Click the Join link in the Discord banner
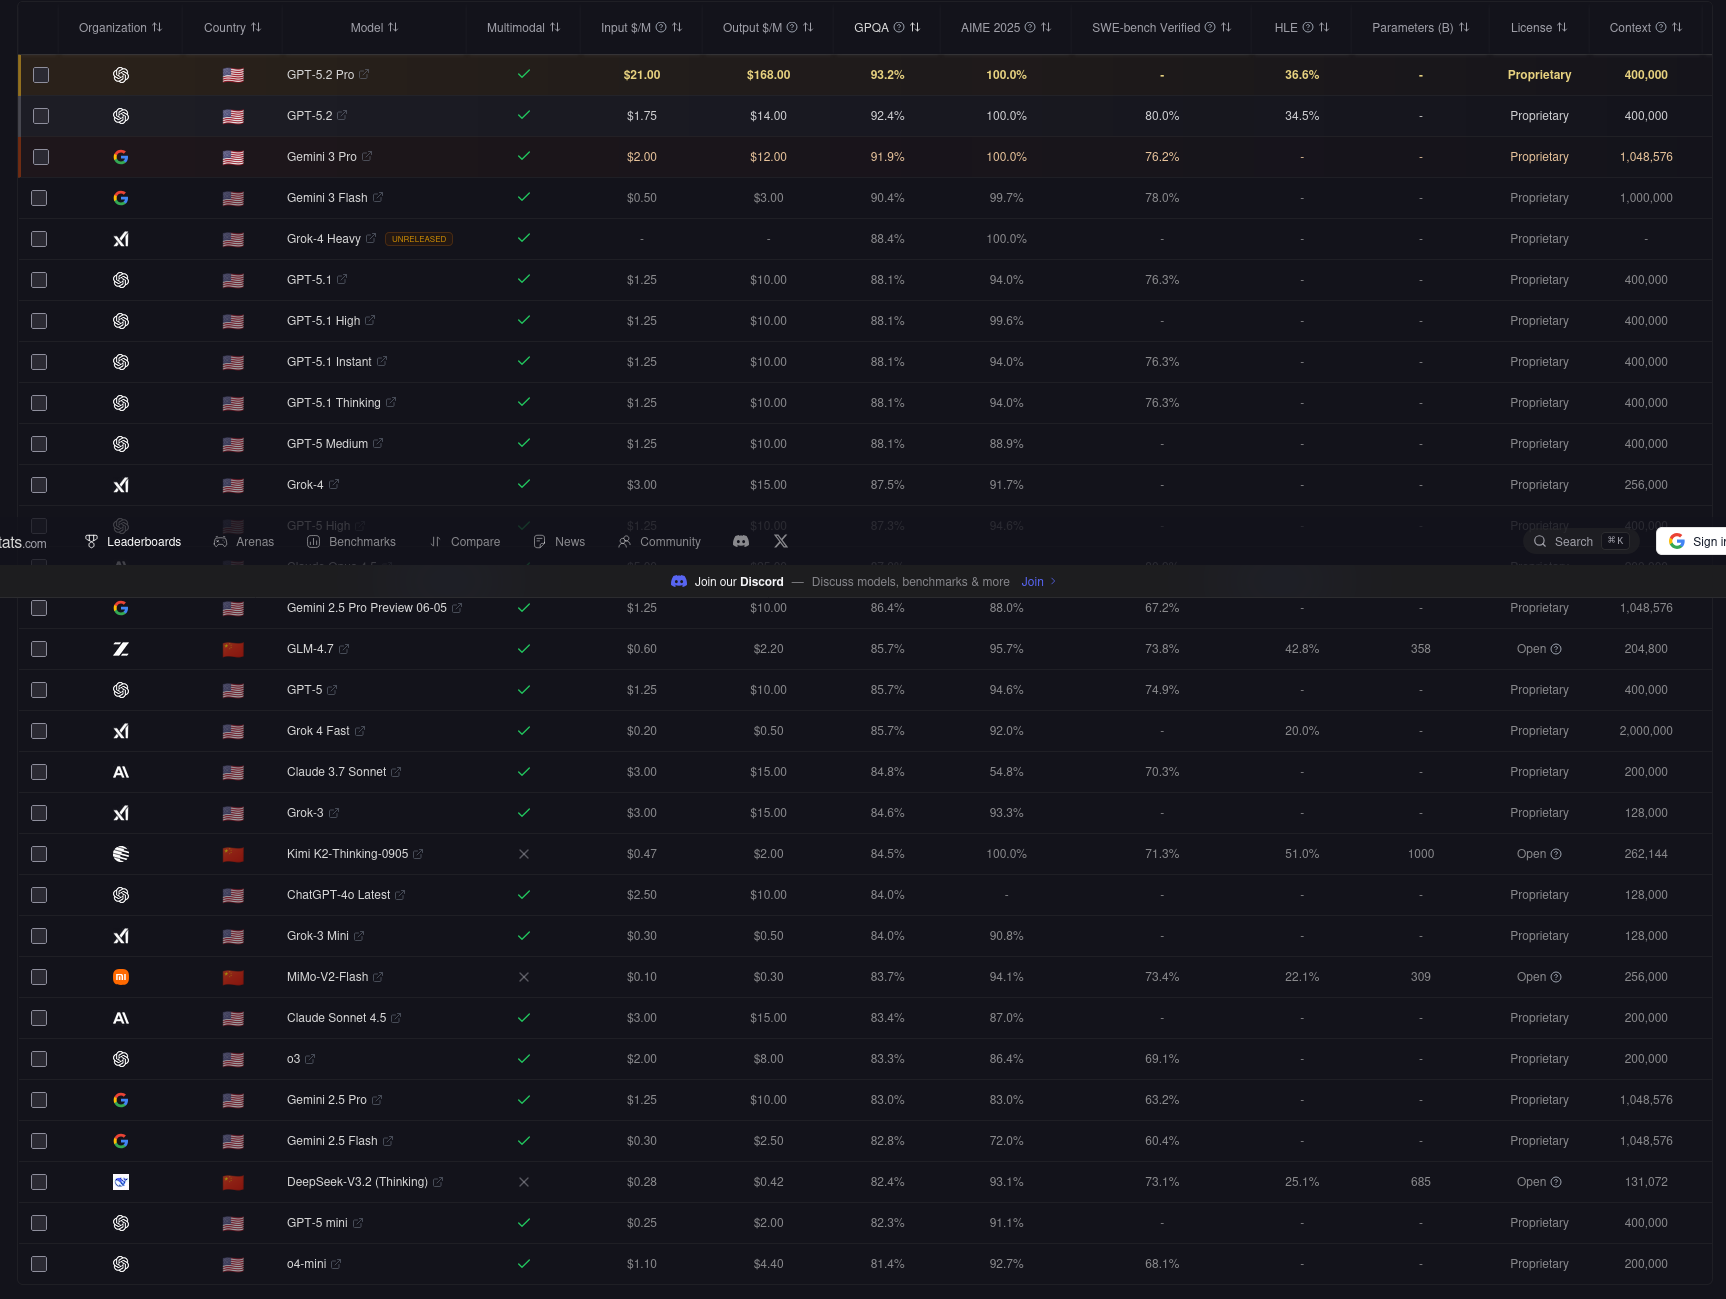The width and height of the screenshot is (1726, 1299). point(1033,581)
